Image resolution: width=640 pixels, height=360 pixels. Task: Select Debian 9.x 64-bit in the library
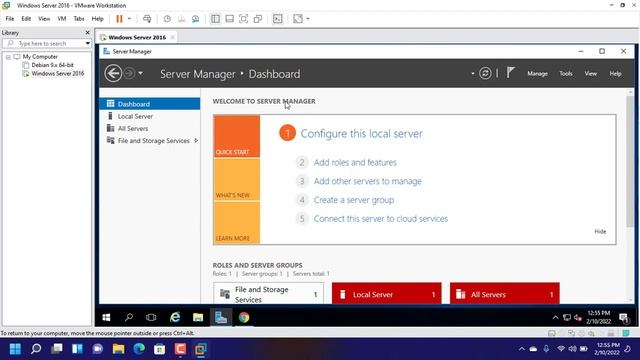(x=52, y=65)
